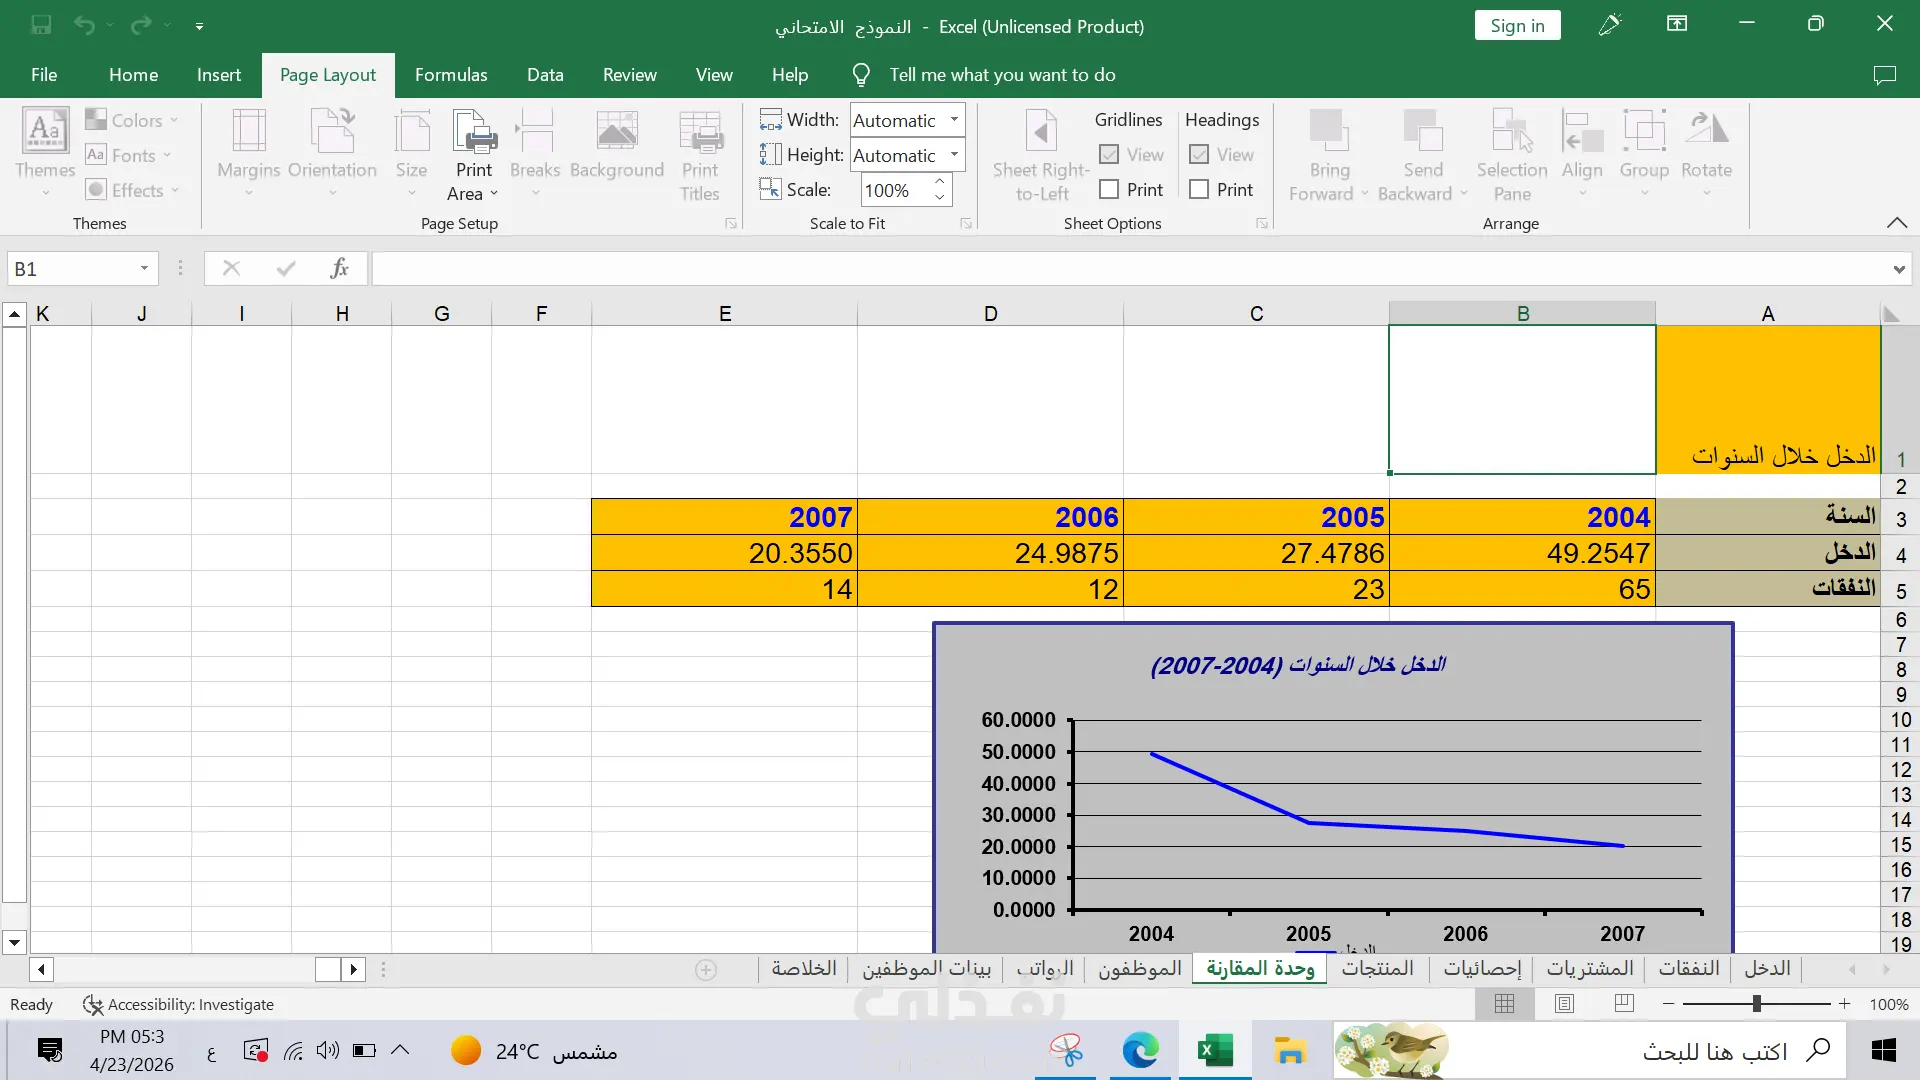Select column B header
The image size is (1920, 1080).
point(1522,313)
